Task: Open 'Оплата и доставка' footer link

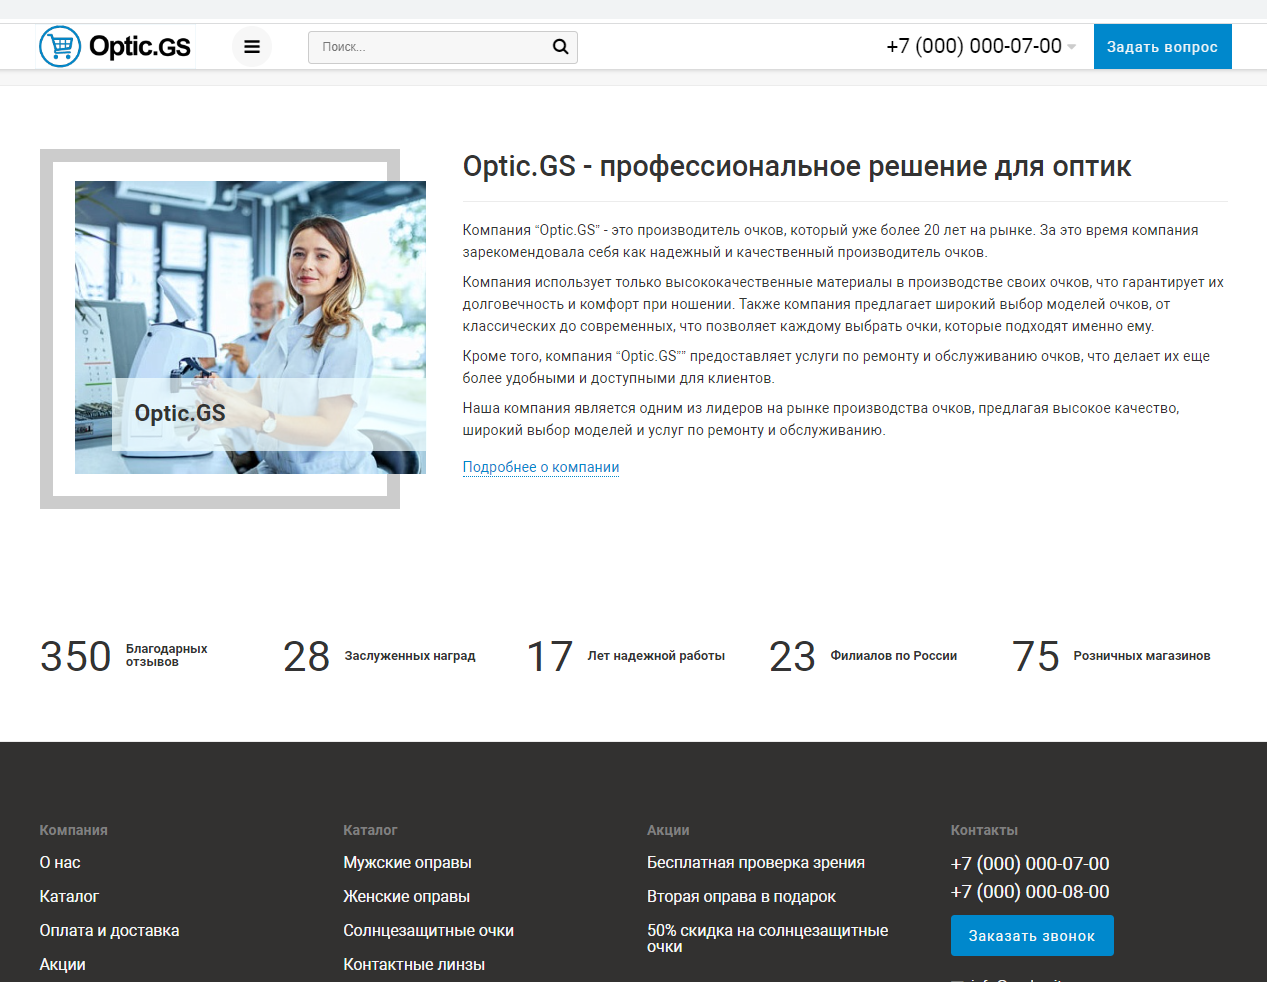Action: coord(109,930)
